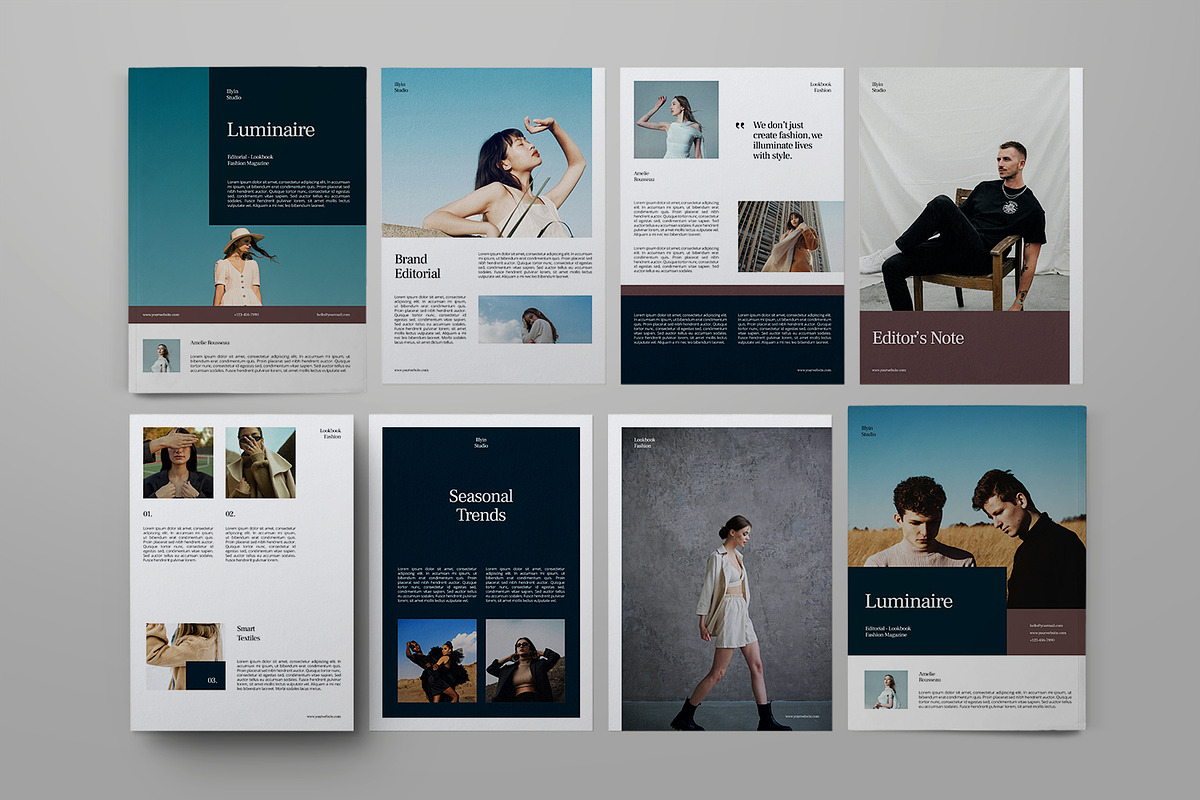Select the photo of woman in beige hooded coat
1200x800 pixels.
[260, 462]
